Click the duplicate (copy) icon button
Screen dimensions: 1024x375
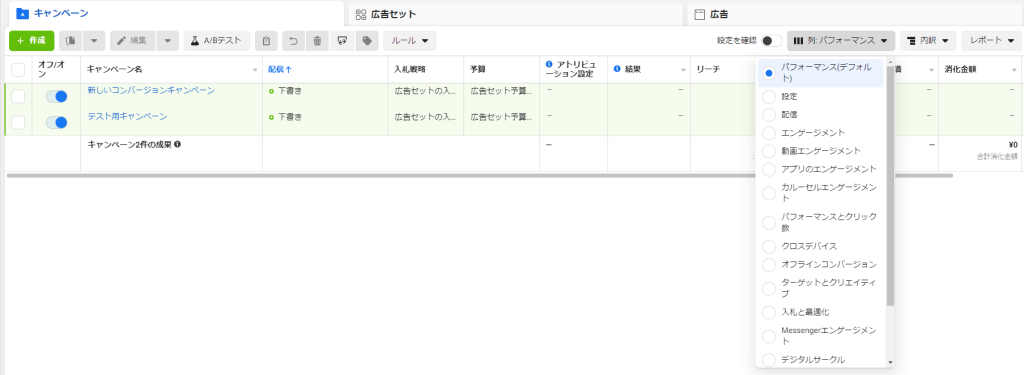pos(71,41)
